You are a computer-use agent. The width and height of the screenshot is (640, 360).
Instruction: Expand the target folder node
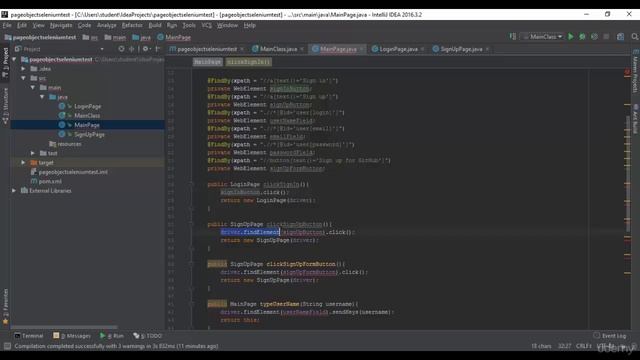pos(24,162)
